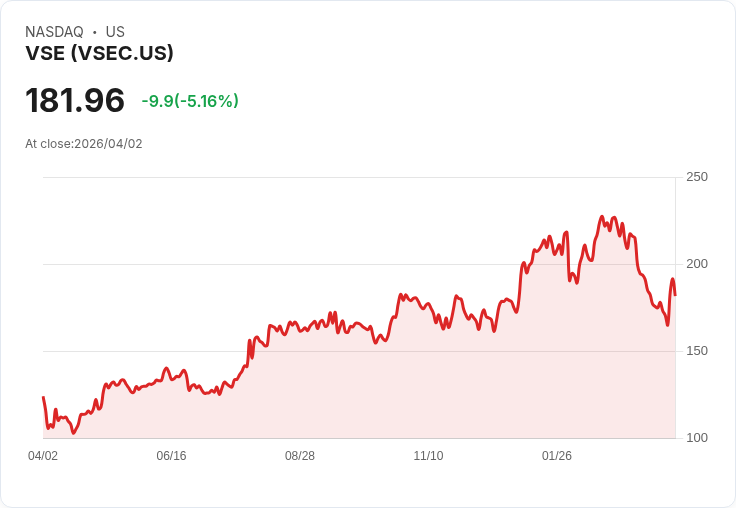Select the 01/26 date on x-axis
Image resolution: width=736 pixels, height=508 pixels.
click(557, 456)
